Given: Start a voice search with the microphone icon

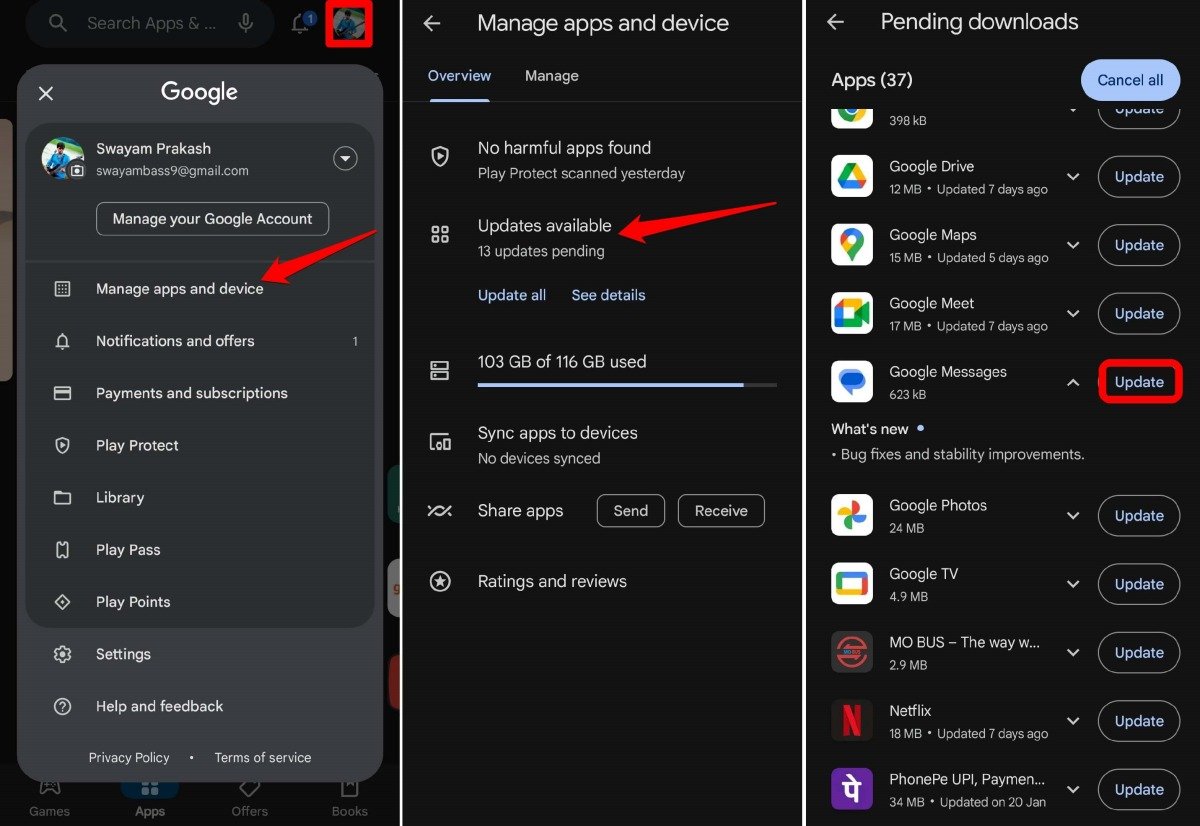Looking at the screenshot, I should [247, 22].
